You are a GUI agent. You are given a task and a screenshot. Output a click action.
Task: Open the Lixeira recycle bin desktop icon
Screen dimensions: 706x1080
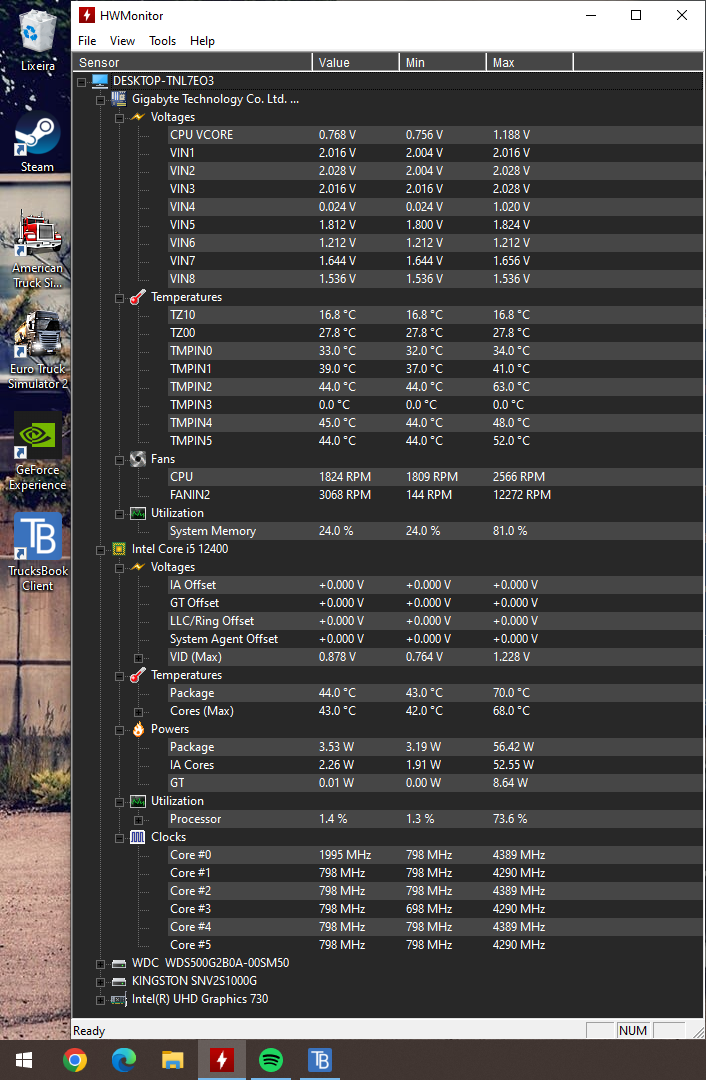point(37,41)
